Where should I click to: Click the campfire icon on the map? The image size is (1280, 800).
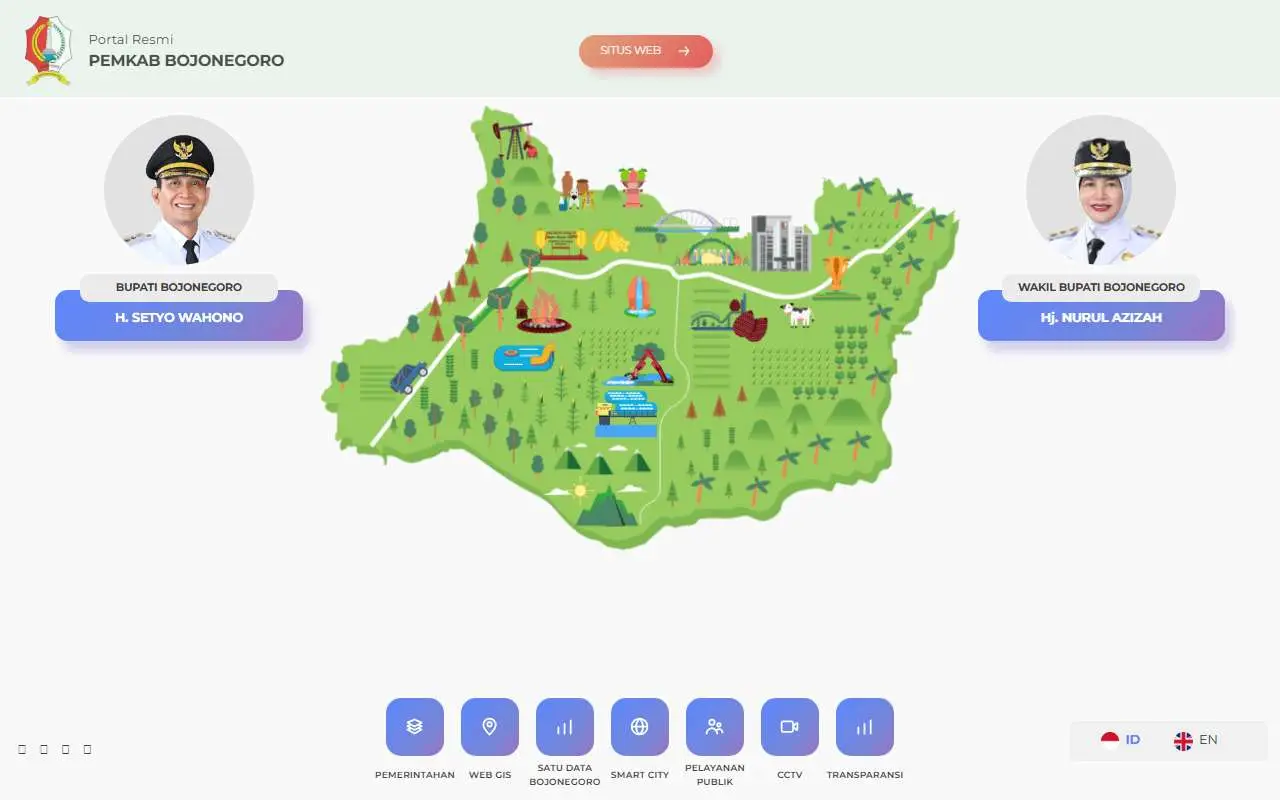(544, 311)
